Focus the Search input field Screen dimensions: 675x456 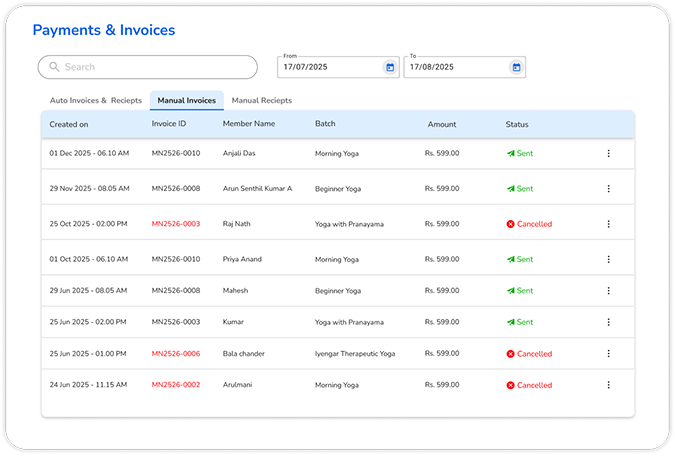(x=148, y=67)
